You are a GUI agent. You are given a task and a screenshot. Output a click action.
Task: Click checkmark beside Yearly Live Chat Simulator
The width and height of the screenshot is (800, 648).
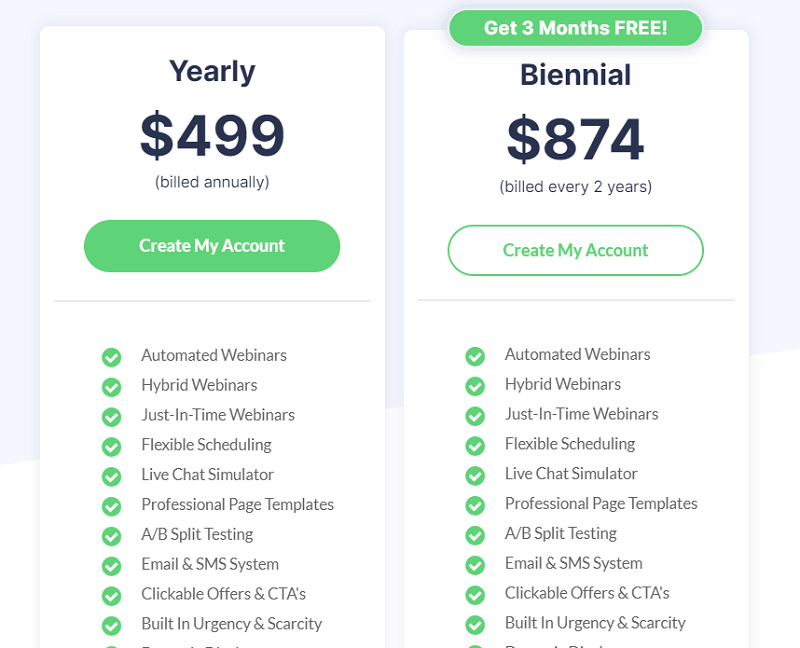[111, 477]
